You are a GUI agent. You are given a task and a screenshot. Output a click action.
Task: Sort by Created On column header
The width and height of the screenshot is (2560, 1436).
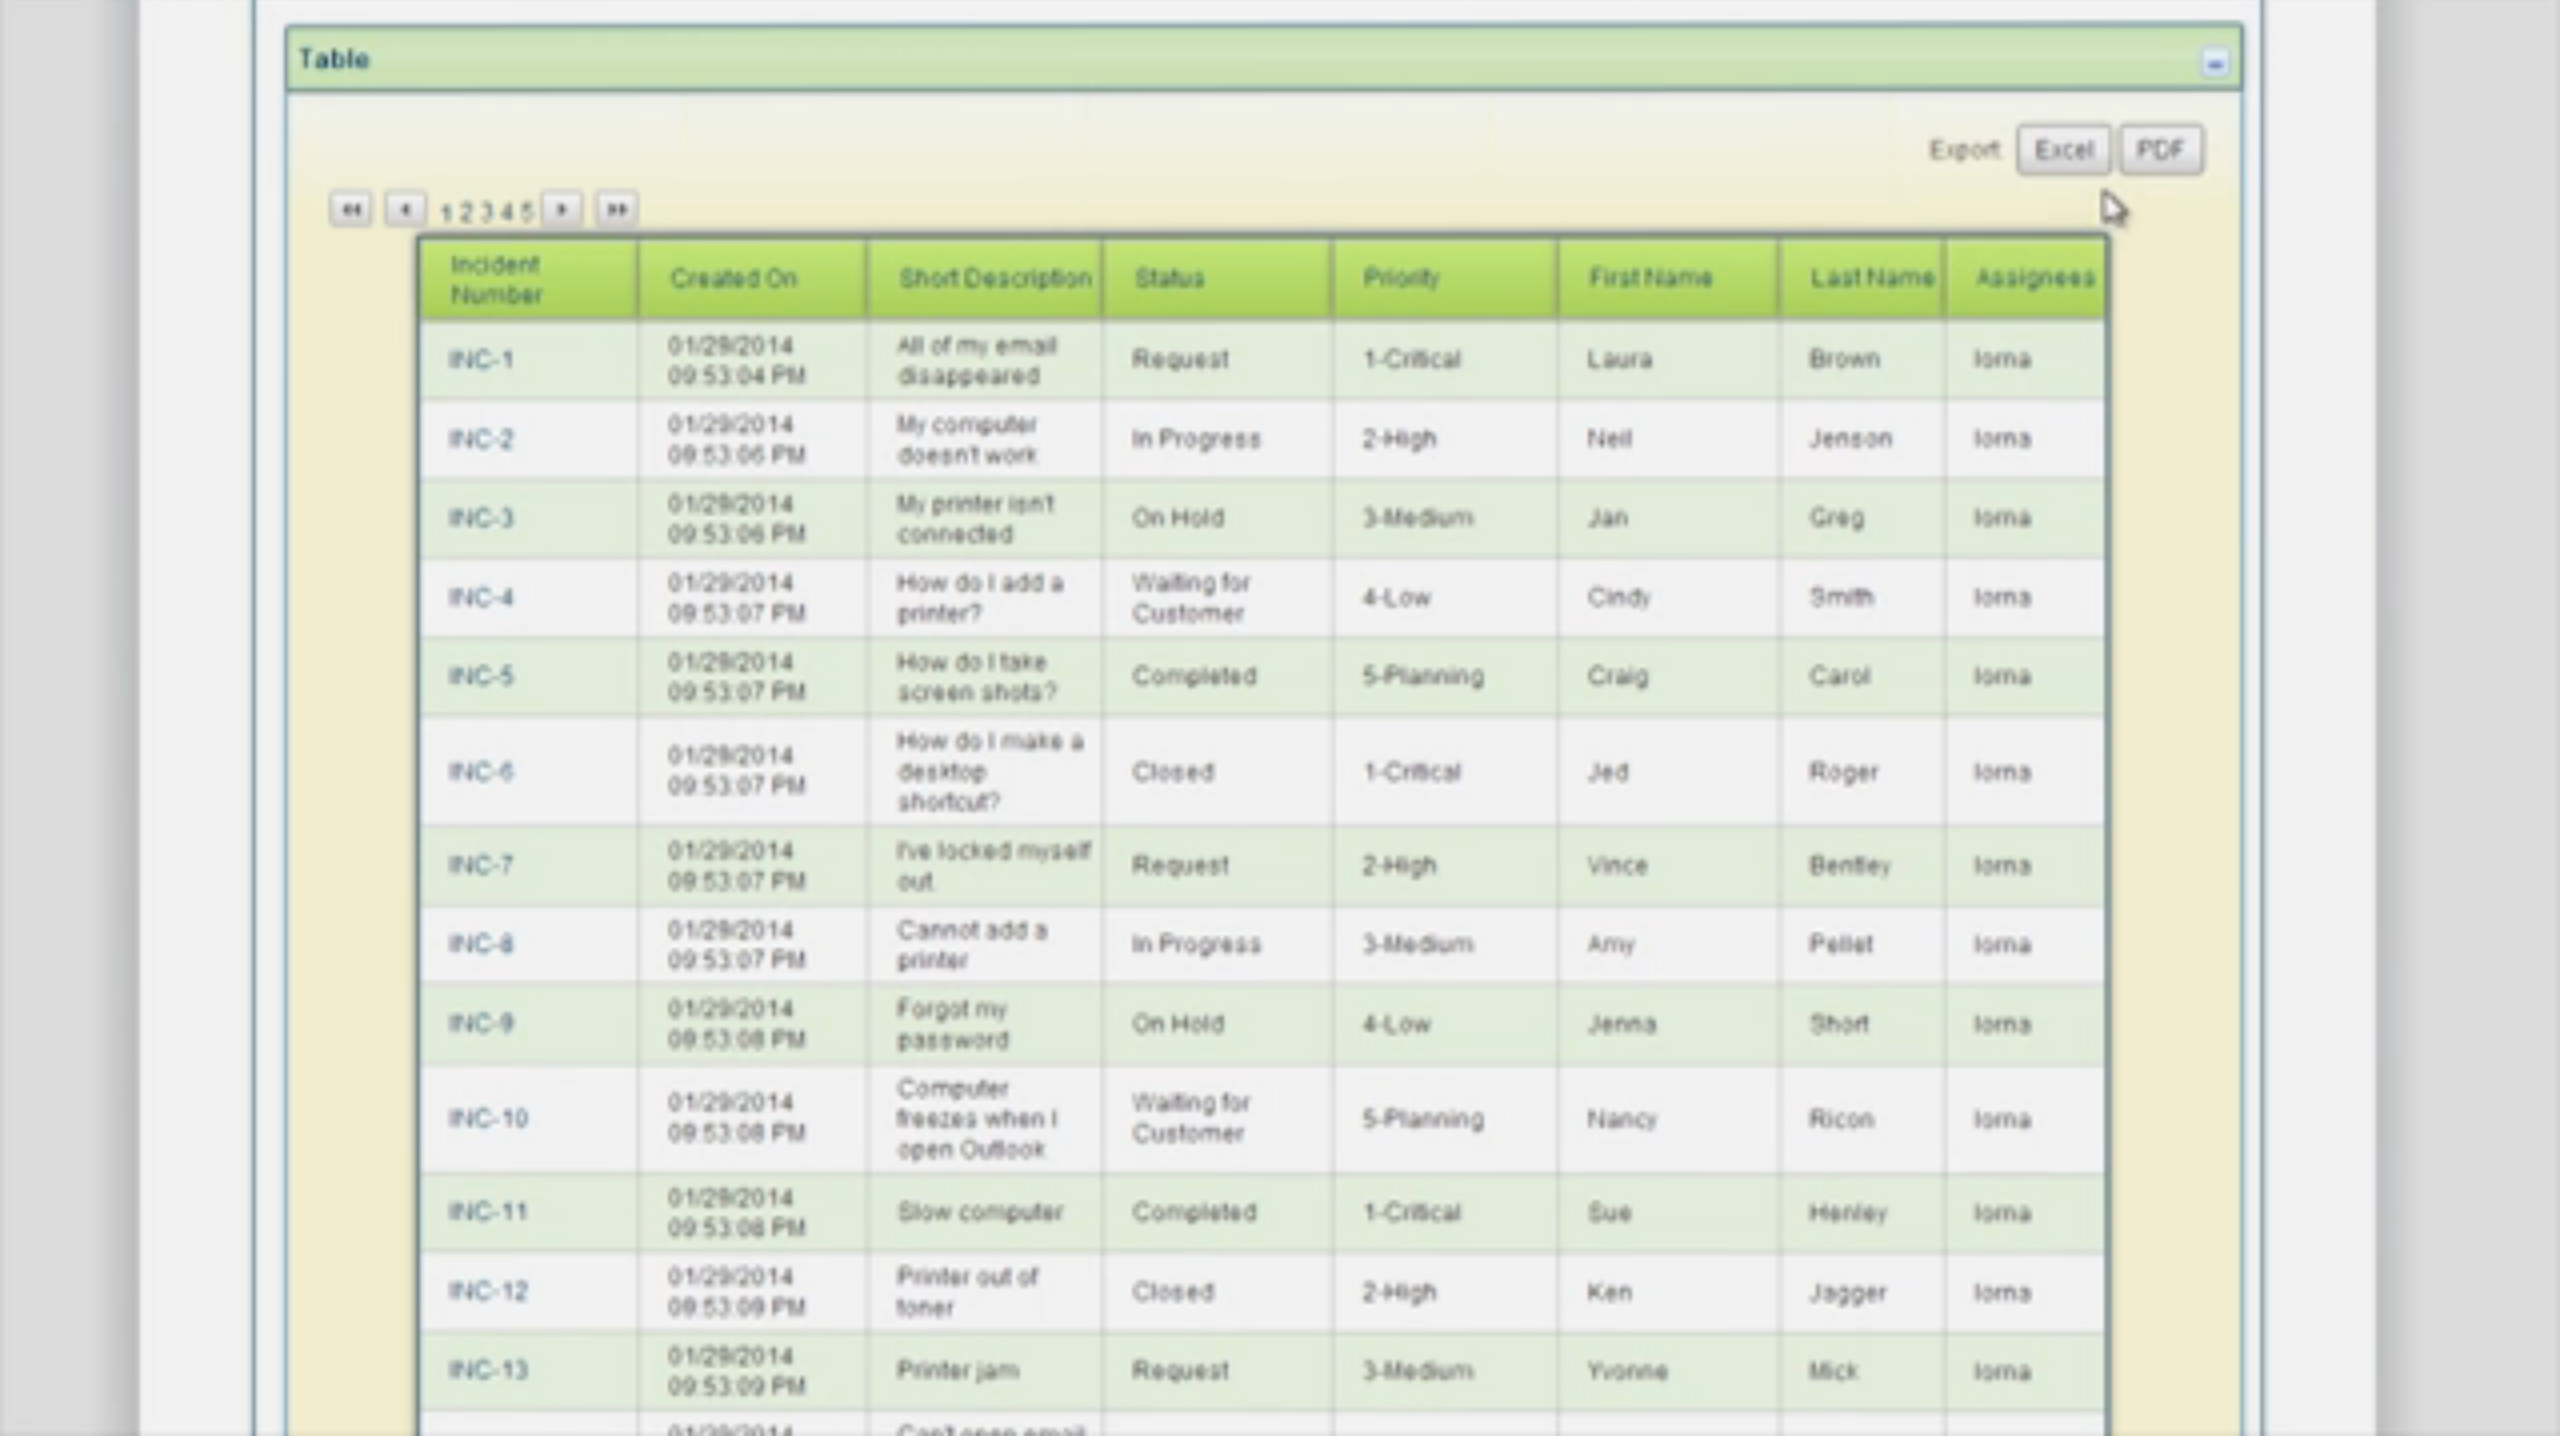point(733,278)
